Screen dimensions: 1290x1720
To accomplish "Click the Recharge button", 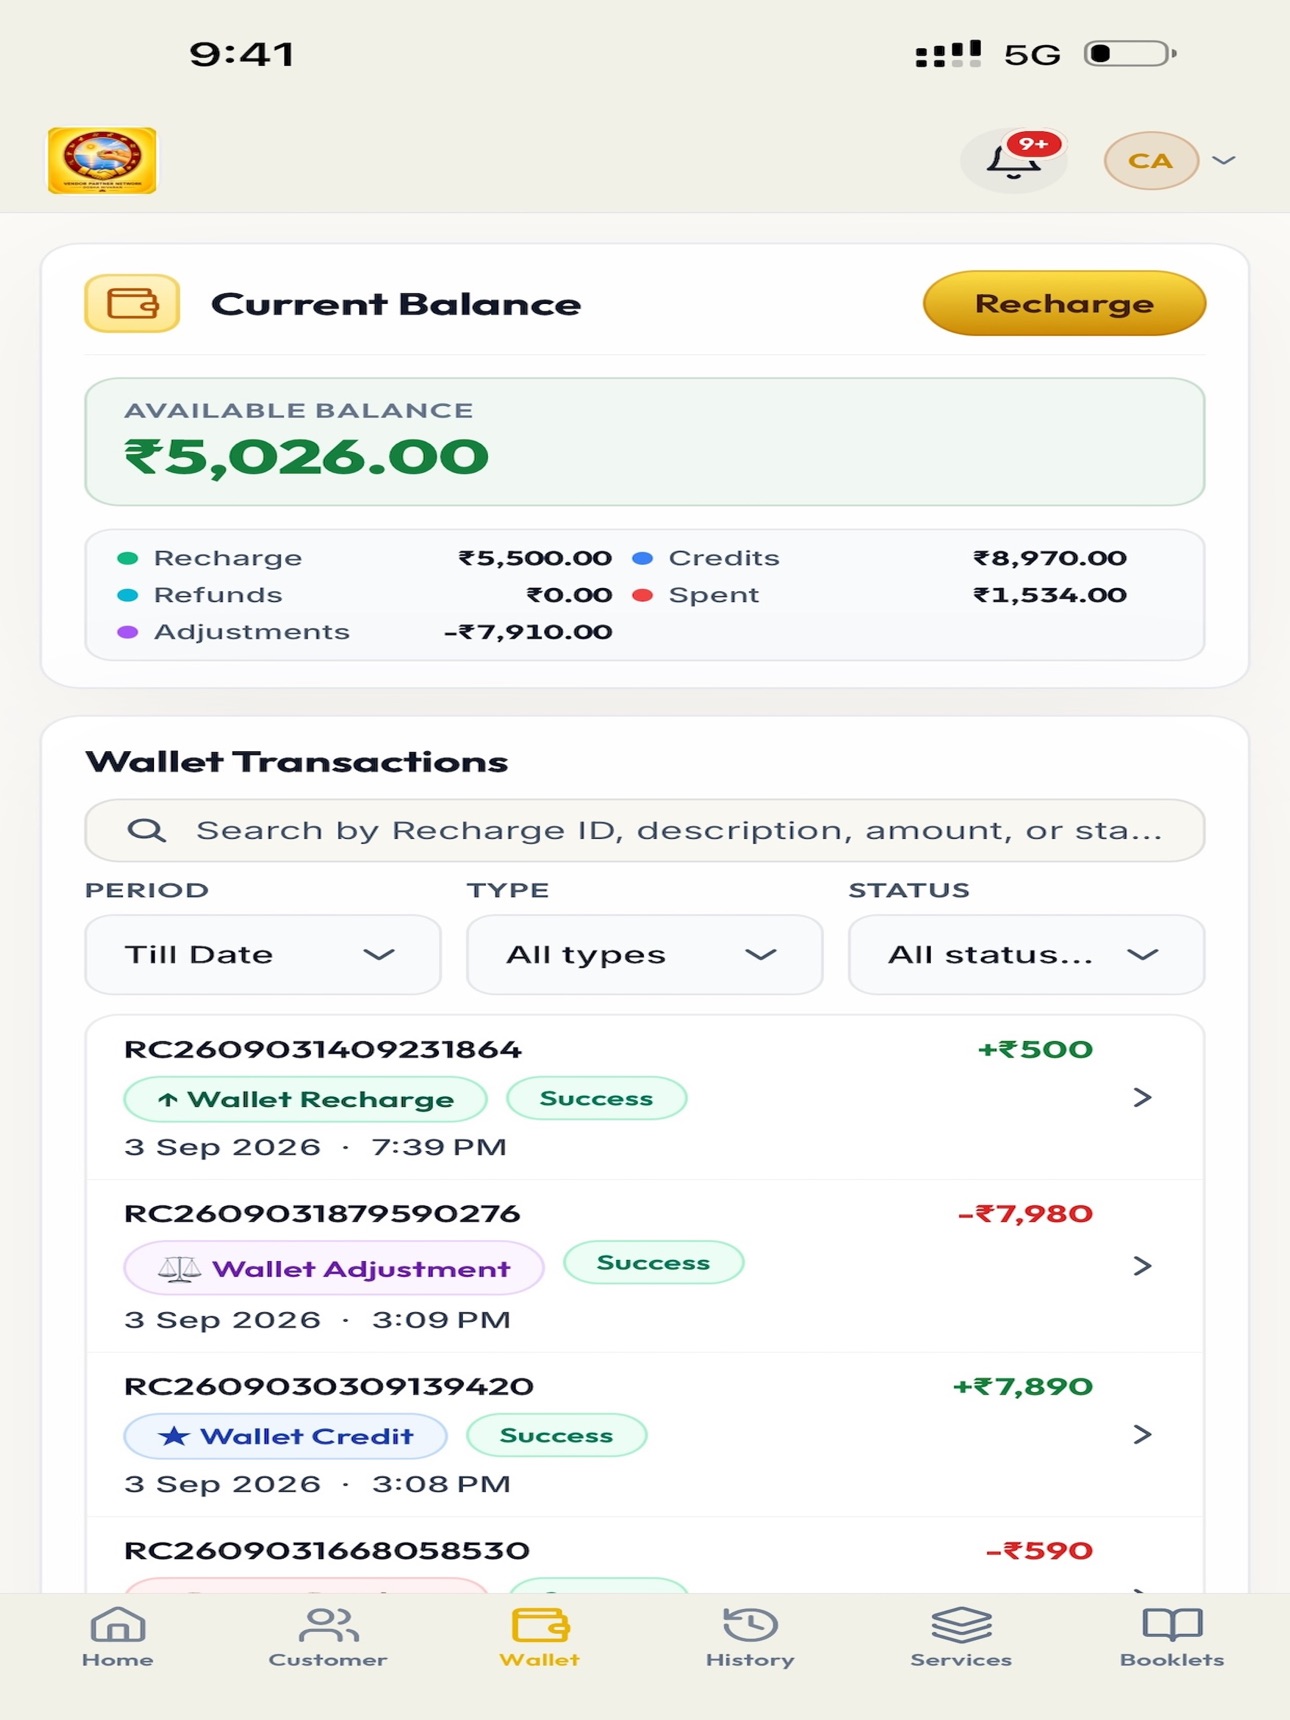I will coord(1064,303).
